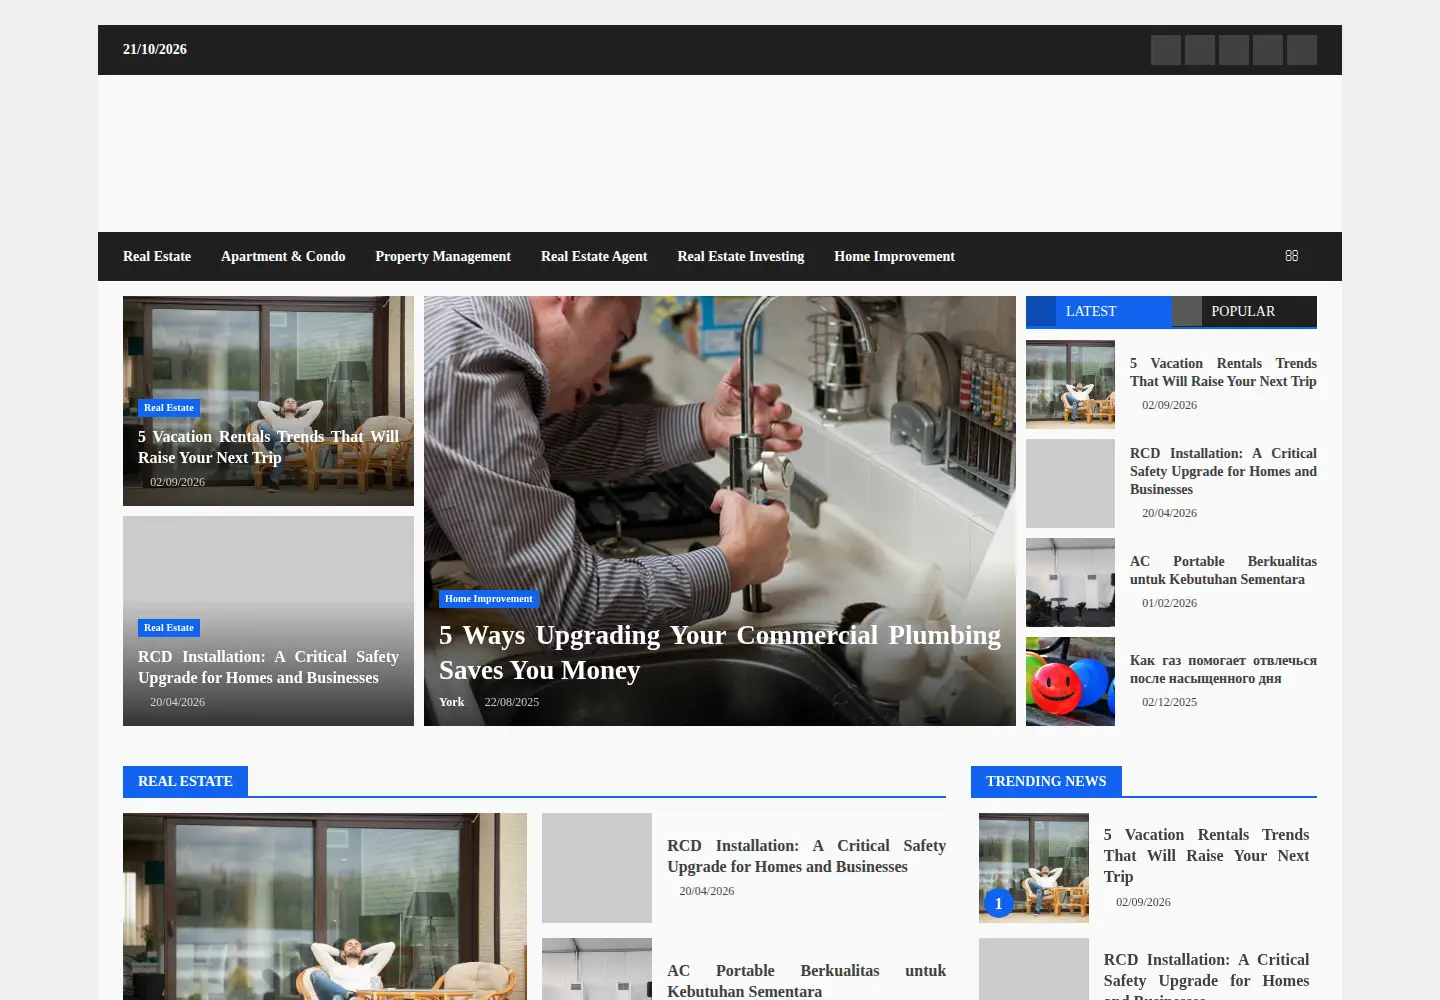Switch to the POPULAR tab
The width and height of the screenshot is (1440, 1000).
coord(1244,311)
